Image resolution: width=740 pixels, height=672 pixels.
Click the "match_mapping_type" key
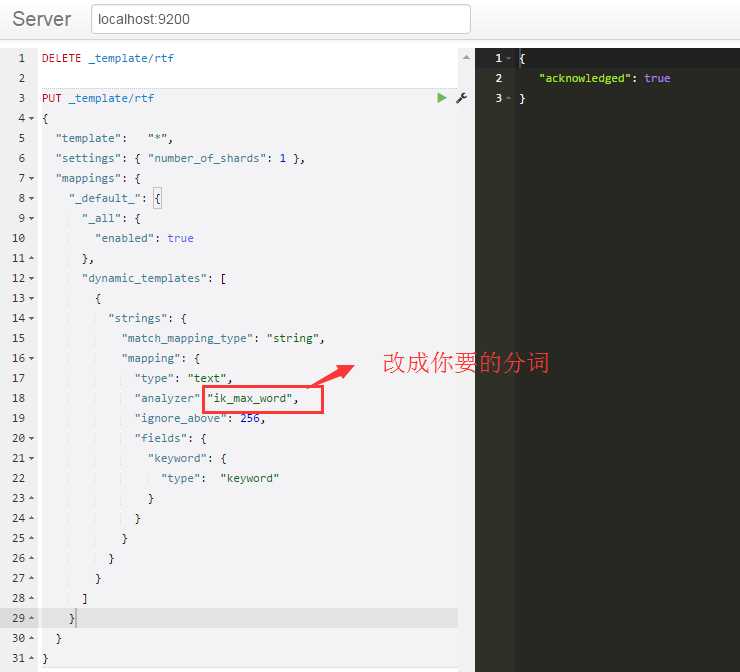point(188,338)
